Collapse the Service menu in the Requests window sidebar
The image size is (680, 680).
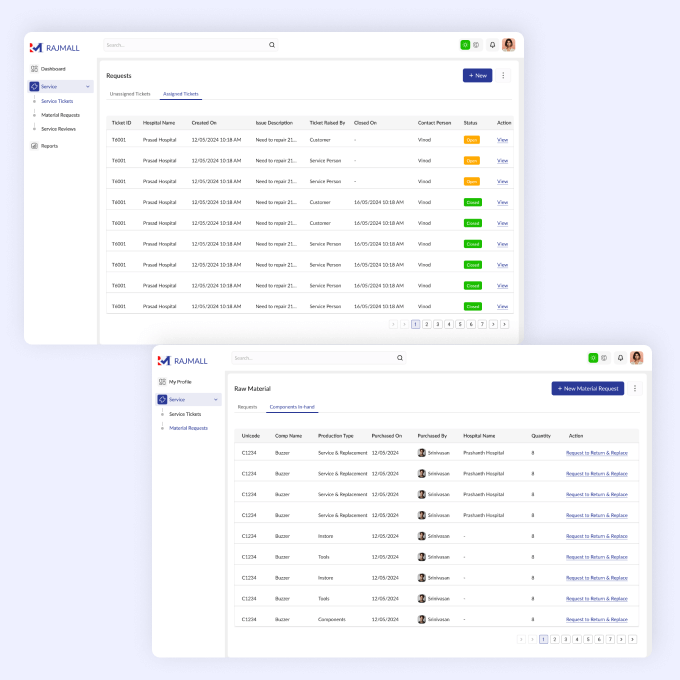tap(87, 87)
